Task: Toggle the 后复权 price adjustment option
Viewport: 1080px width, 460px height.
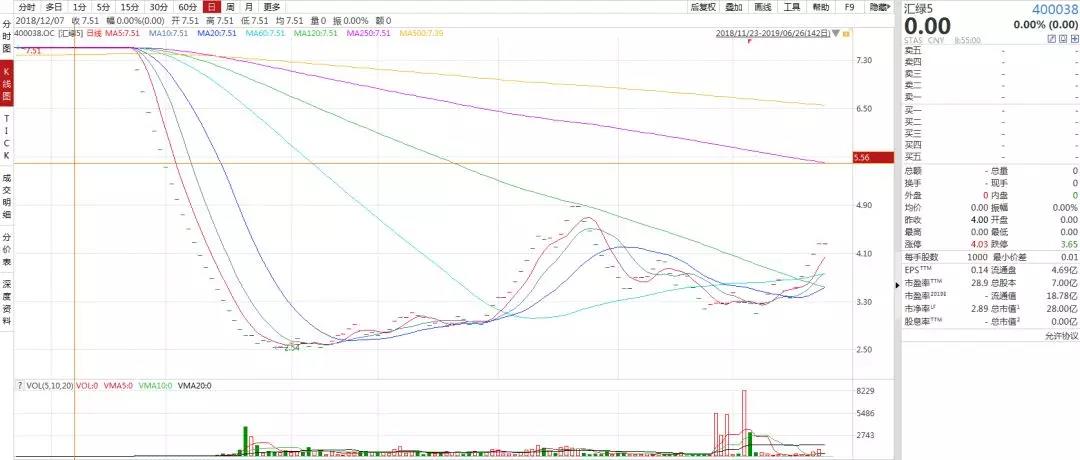Action: pyautogui.click(x=703, y=6)
